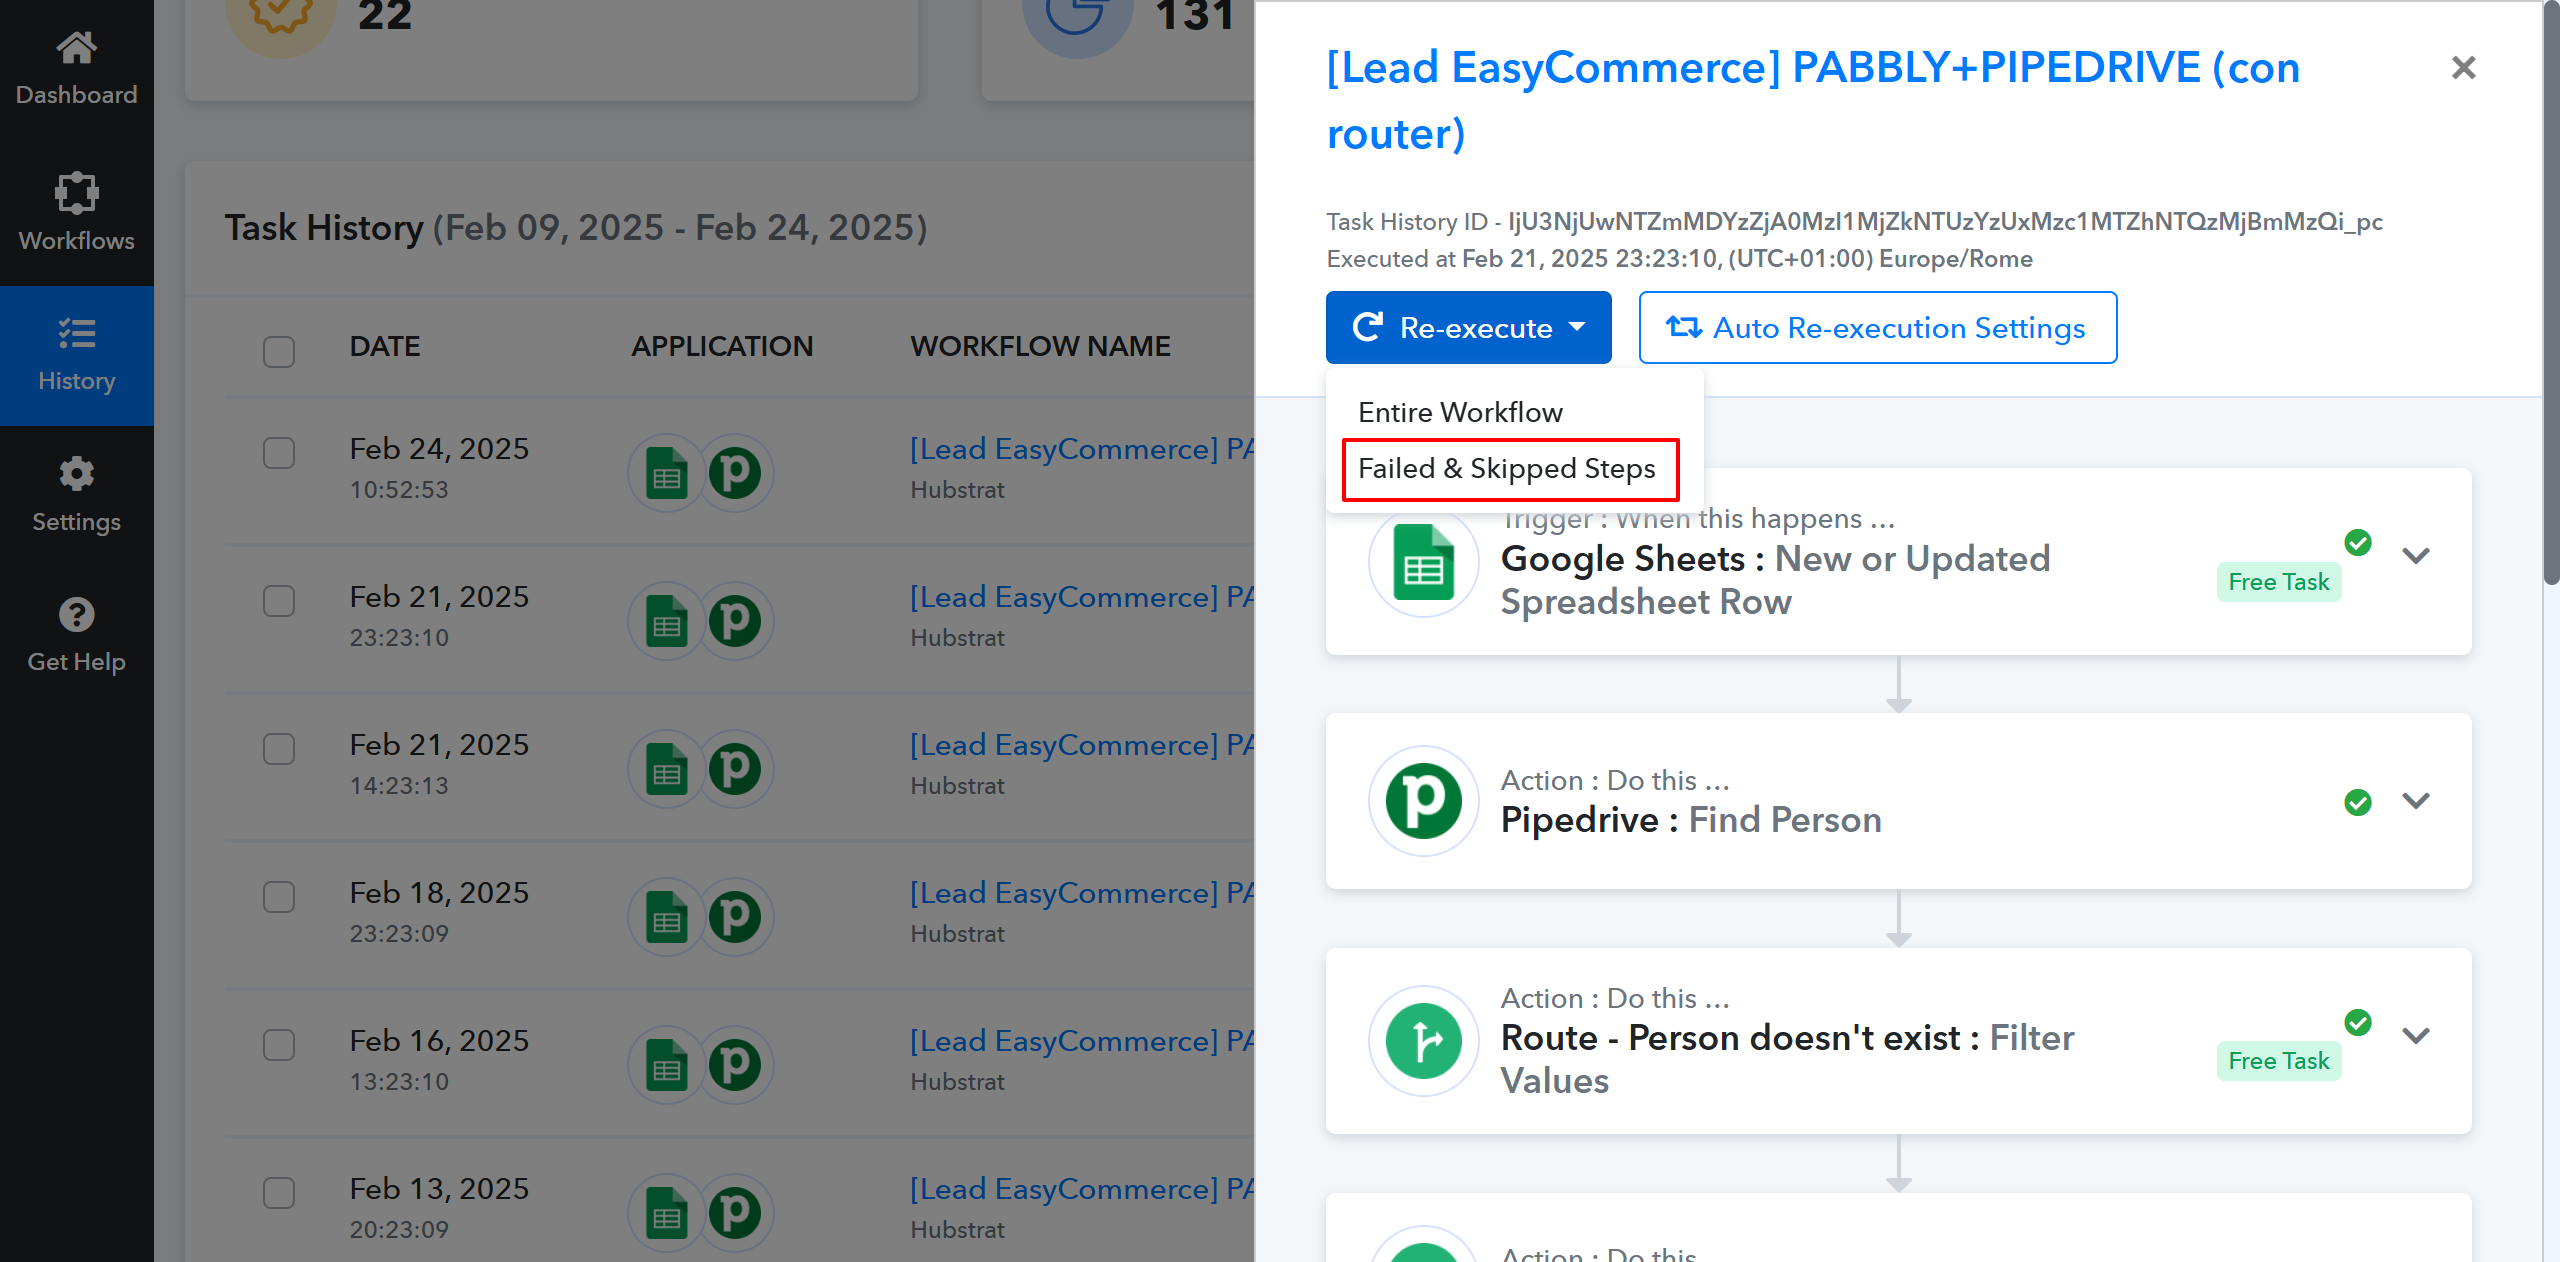Open workflow link in Feb 13, 2025 row
Screen dimensions: 2560x1262
(x=1082, y=1189)
